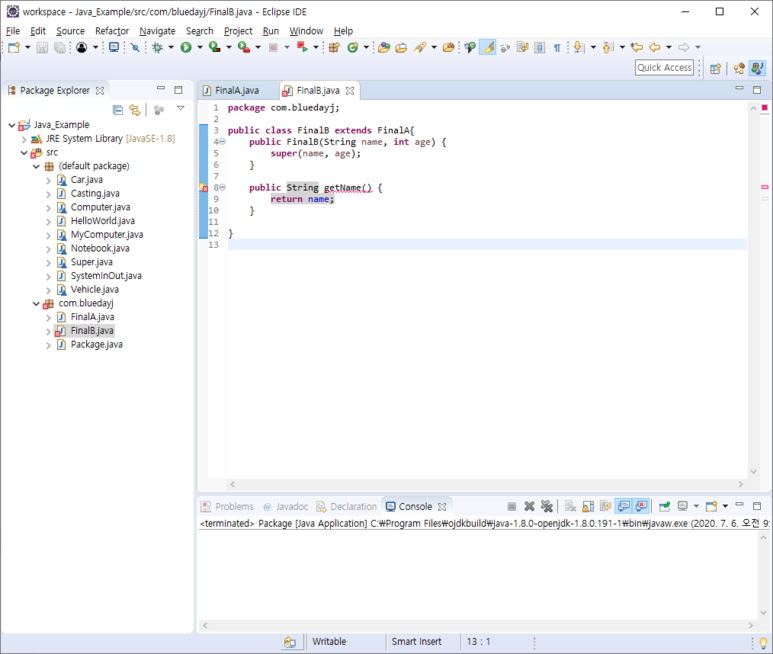Click the Save icon in toolbar
This screenshot has height=654, width=773.
tap(42, 47)
